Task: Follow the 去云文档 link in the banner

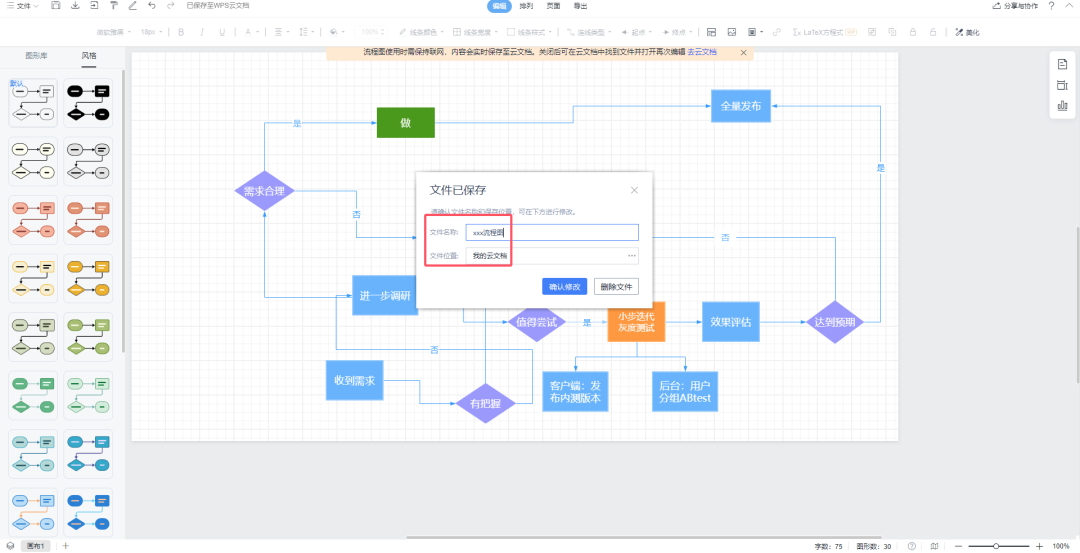Action: pos(702,52)
